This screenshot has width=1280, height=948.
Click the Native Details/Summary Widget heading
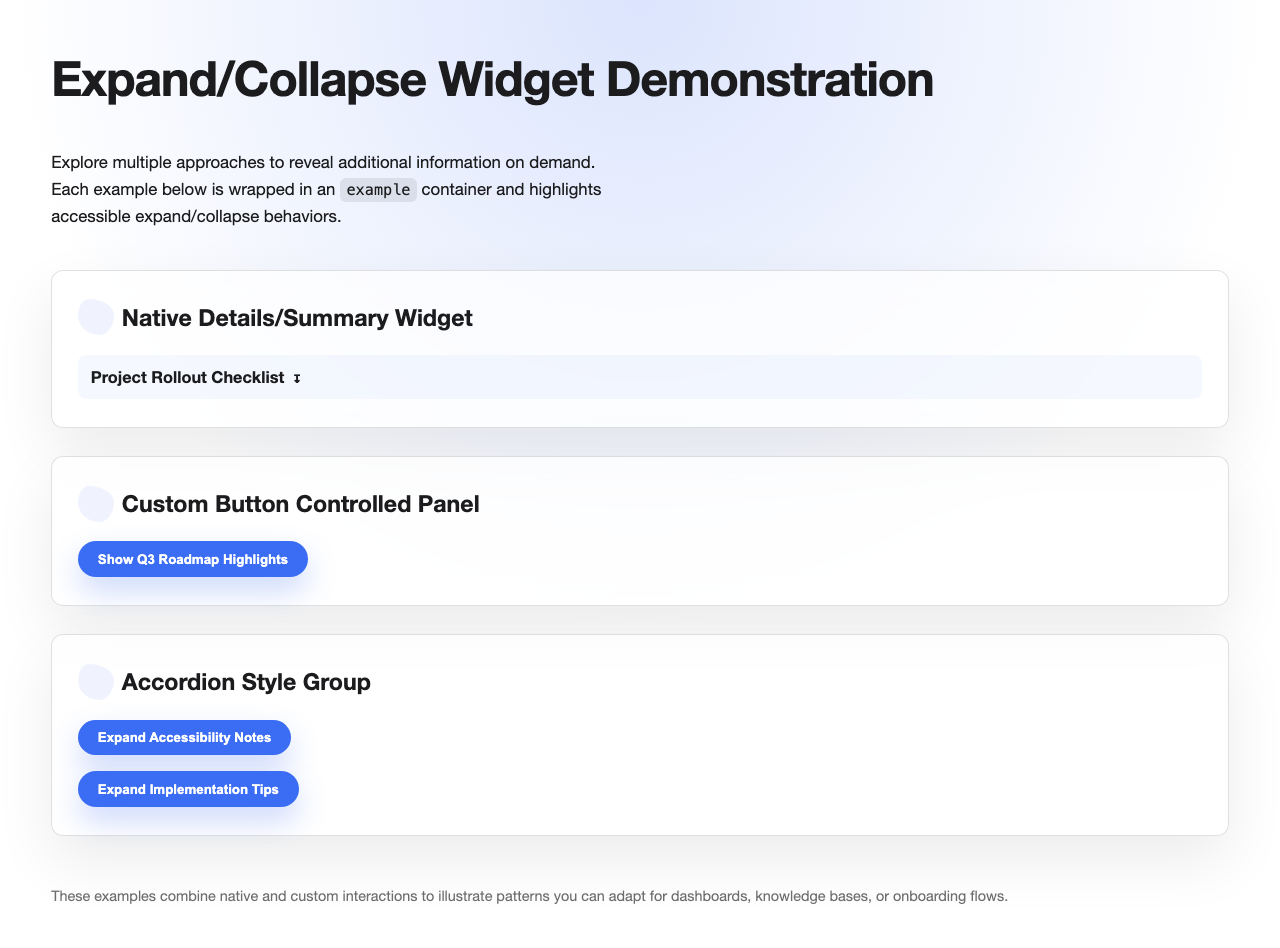296,318
